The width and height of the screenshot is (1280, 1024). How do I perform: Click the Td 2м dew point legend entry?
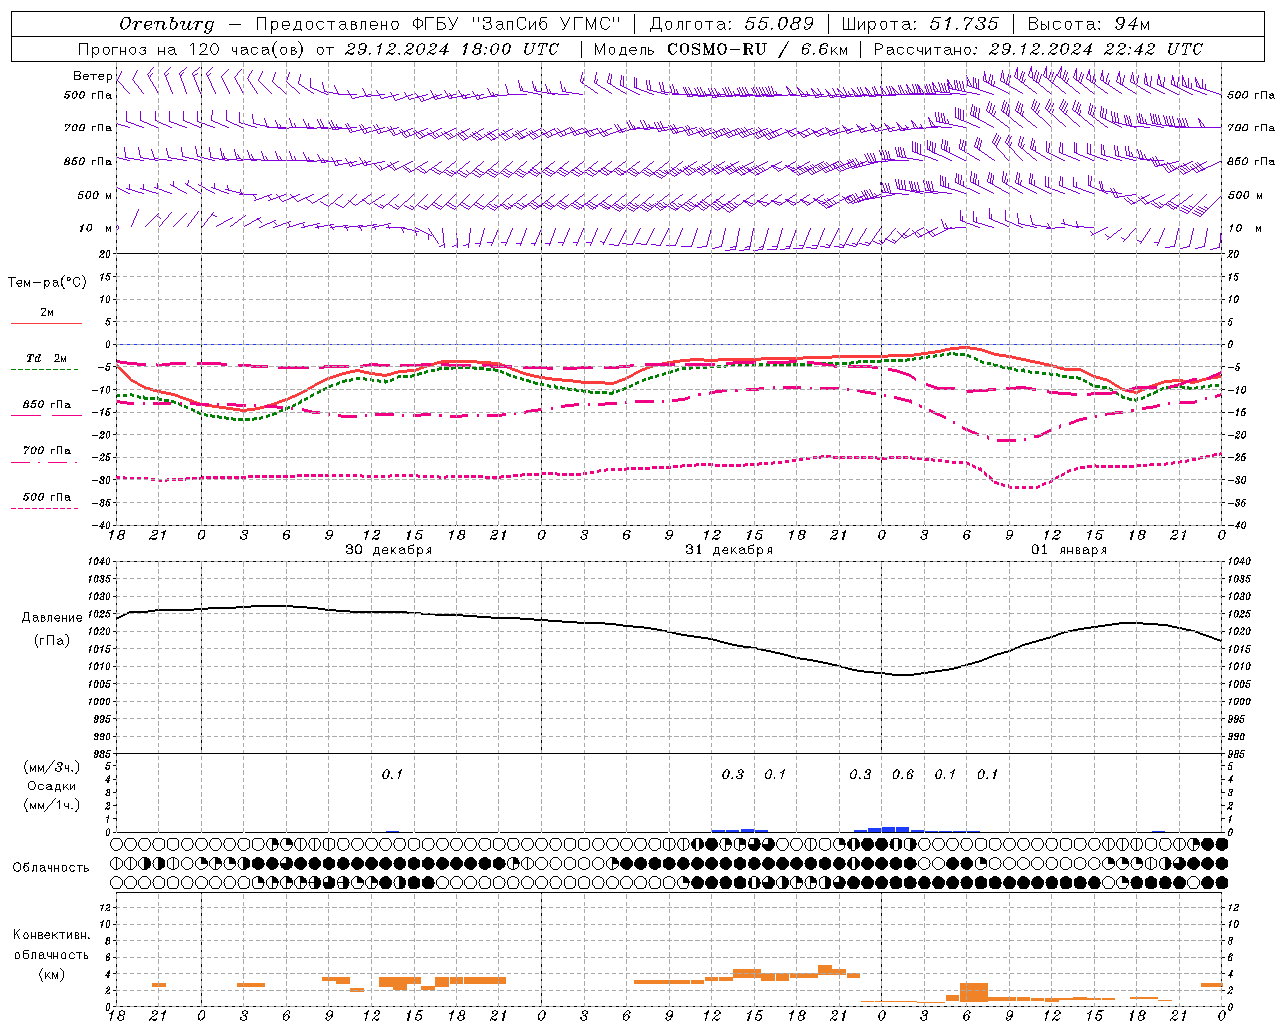pos(46,358)
